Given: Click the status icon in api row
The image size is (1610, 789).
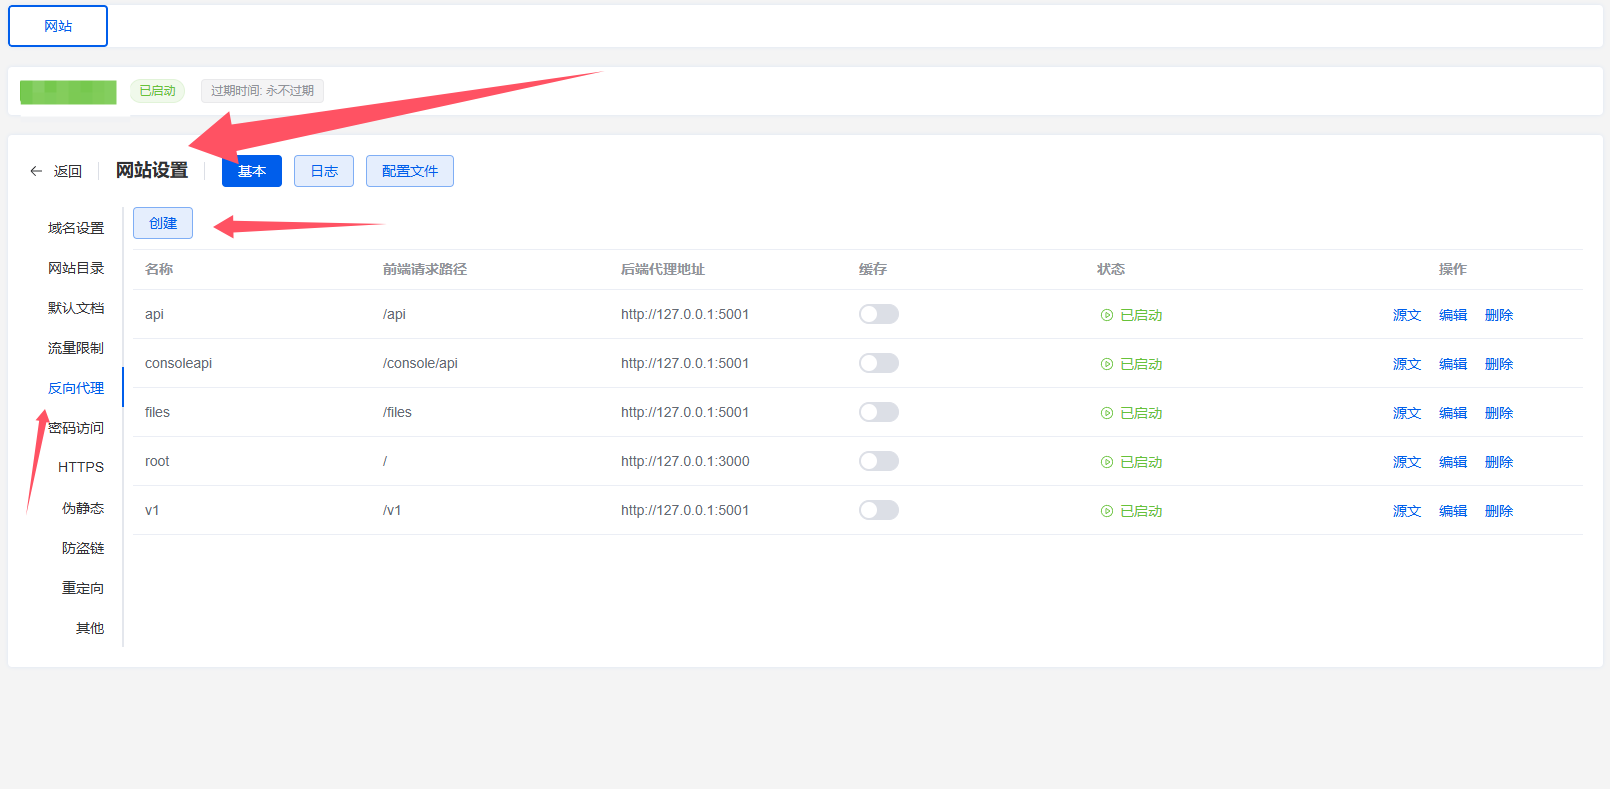Looking at the screenshot, I should 1107,315.
